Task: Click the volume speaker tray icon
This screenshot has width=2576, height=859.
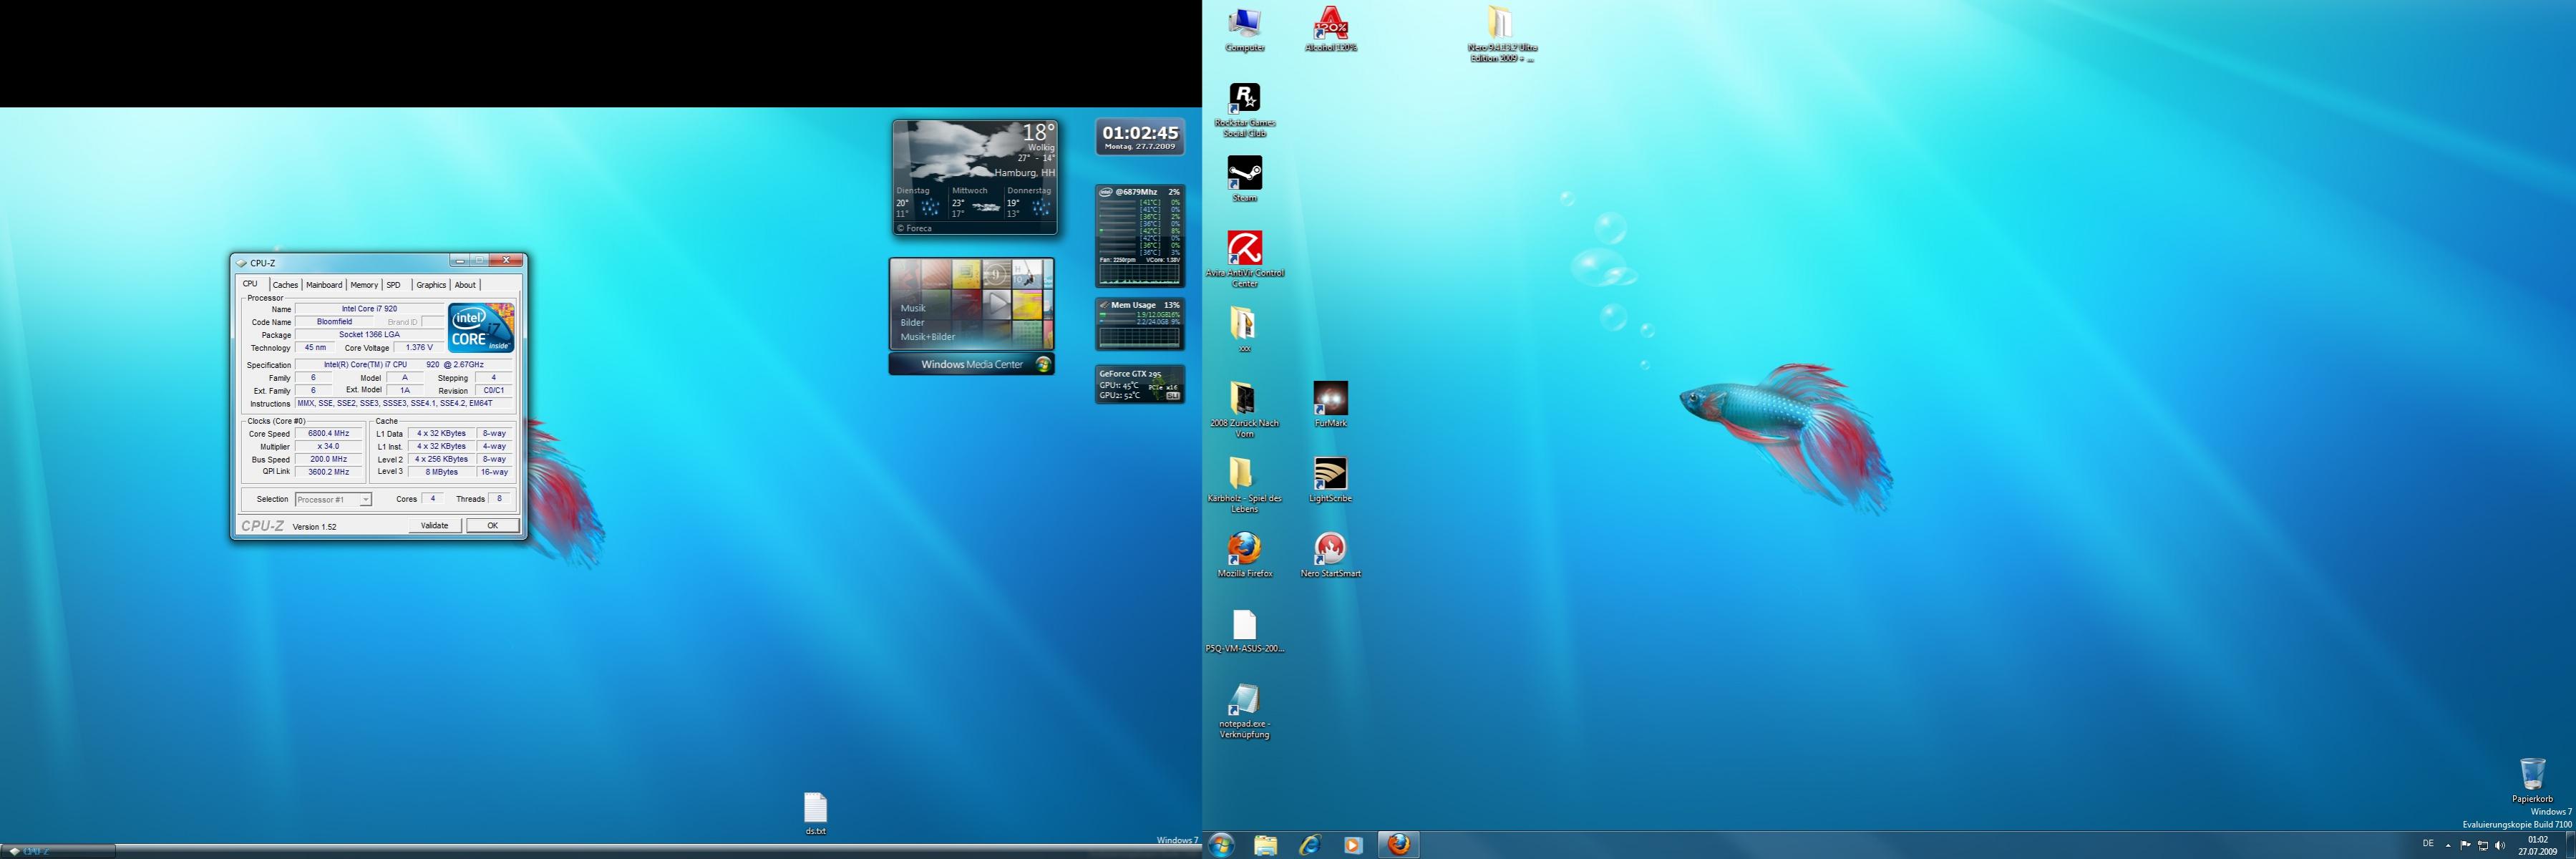Action: [2501, 845]
